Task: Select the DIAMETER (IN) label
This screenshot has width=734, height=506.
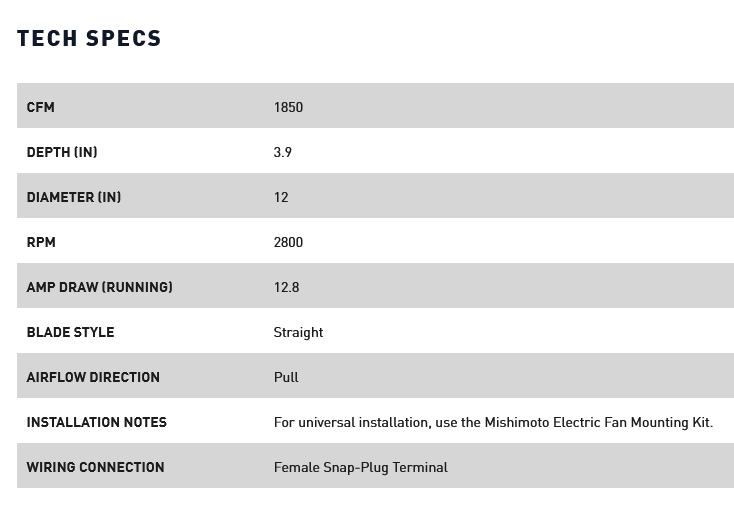Action: click(x=74, y=197)
